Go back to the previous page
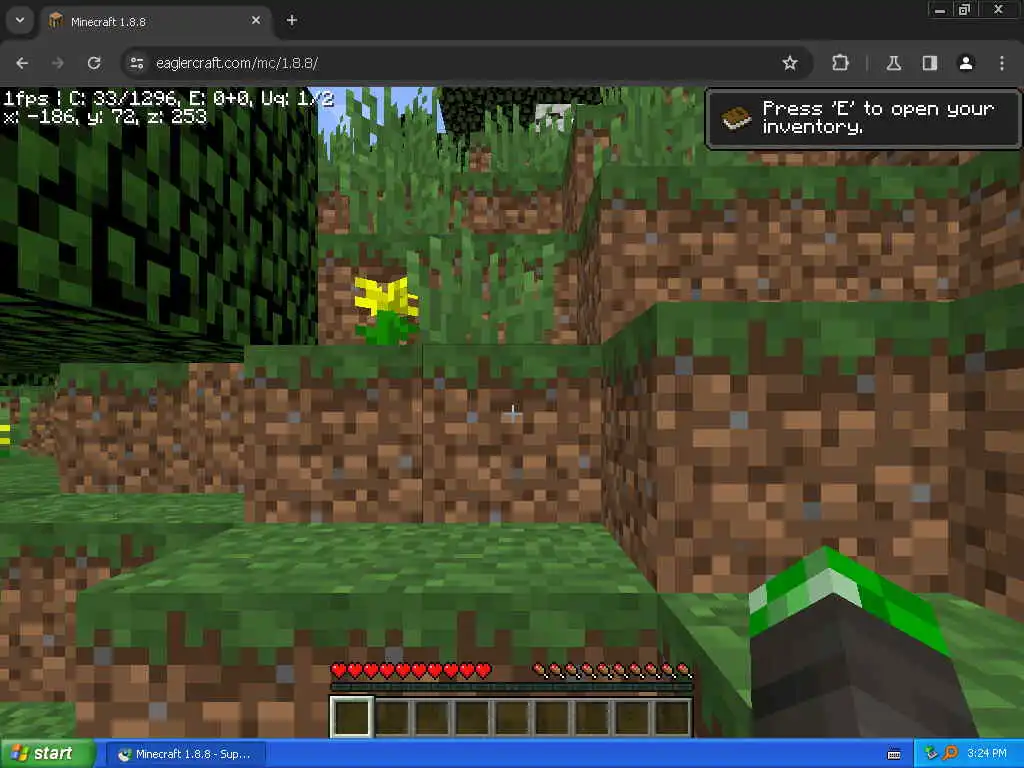The image size is (1024, 768). pos(22,63)
